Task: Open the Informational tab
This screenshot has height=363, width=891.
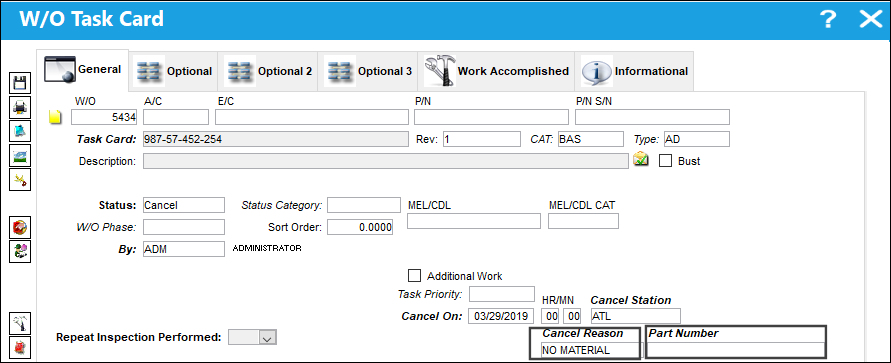Action: point(635,72)
